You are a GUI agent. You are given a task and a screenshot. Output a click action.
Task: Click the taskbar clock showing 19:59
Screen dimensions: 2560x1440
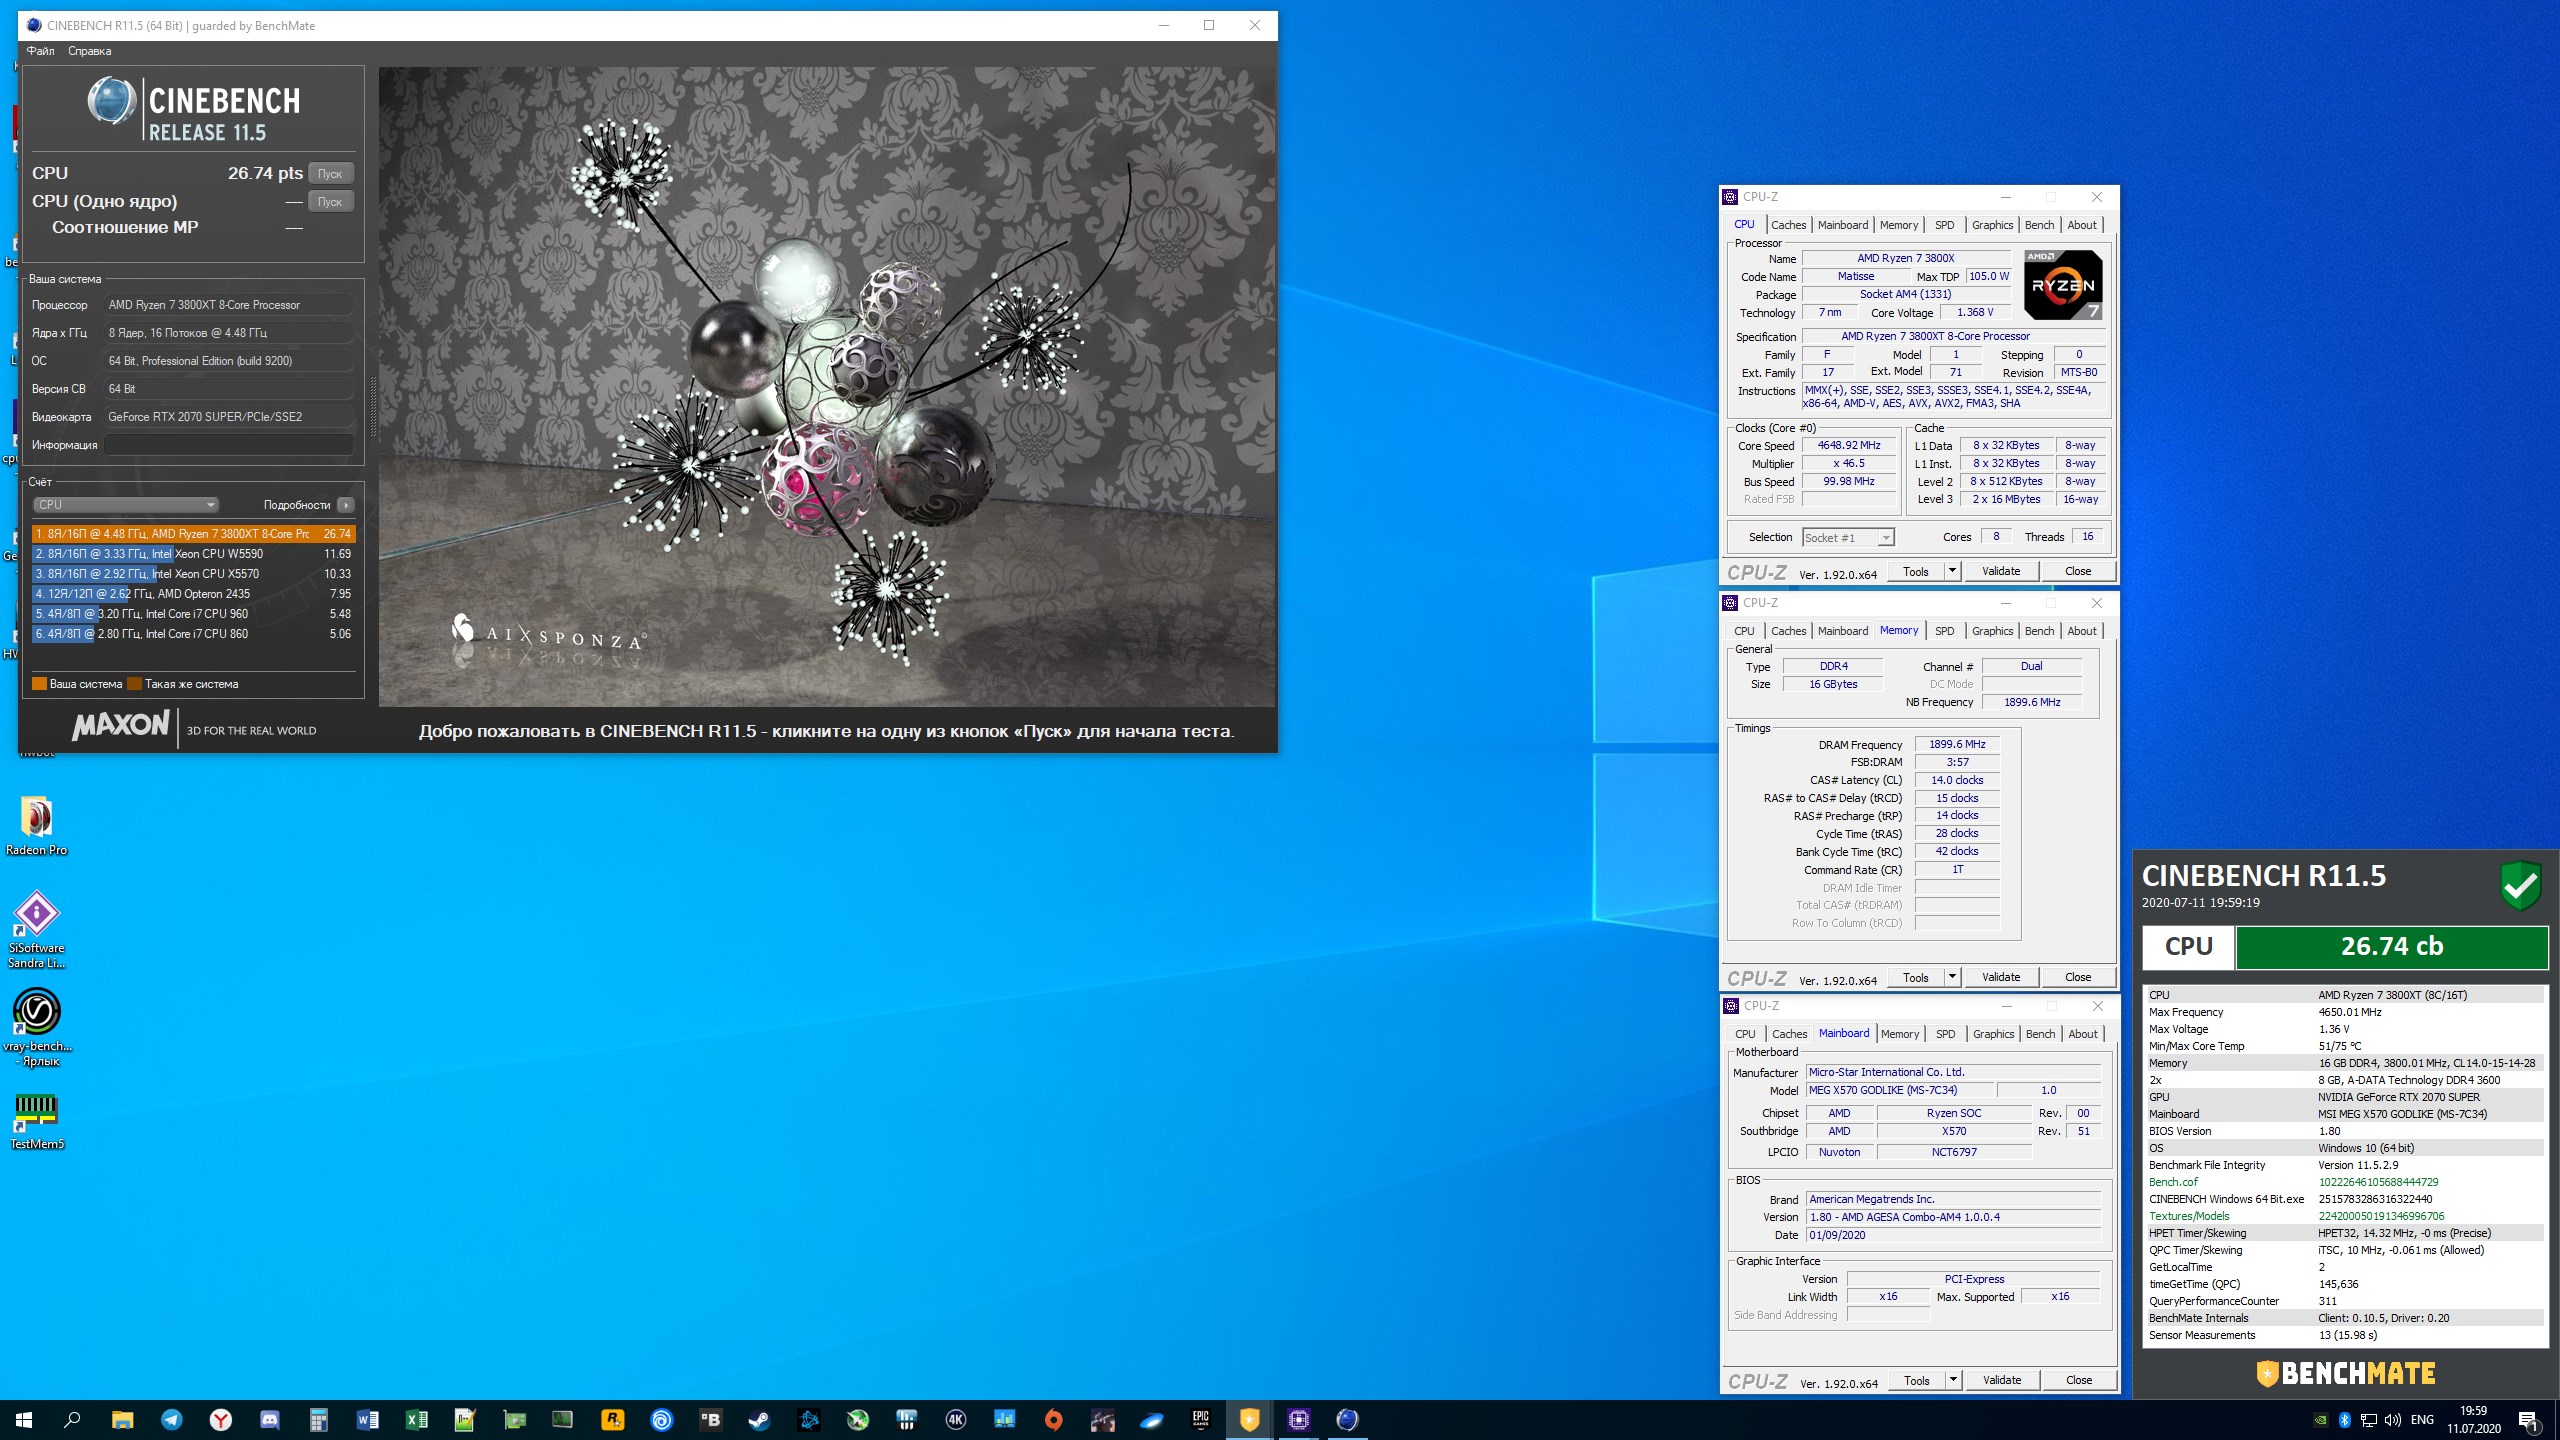pyautogui.click(x=2473, y=1420)
